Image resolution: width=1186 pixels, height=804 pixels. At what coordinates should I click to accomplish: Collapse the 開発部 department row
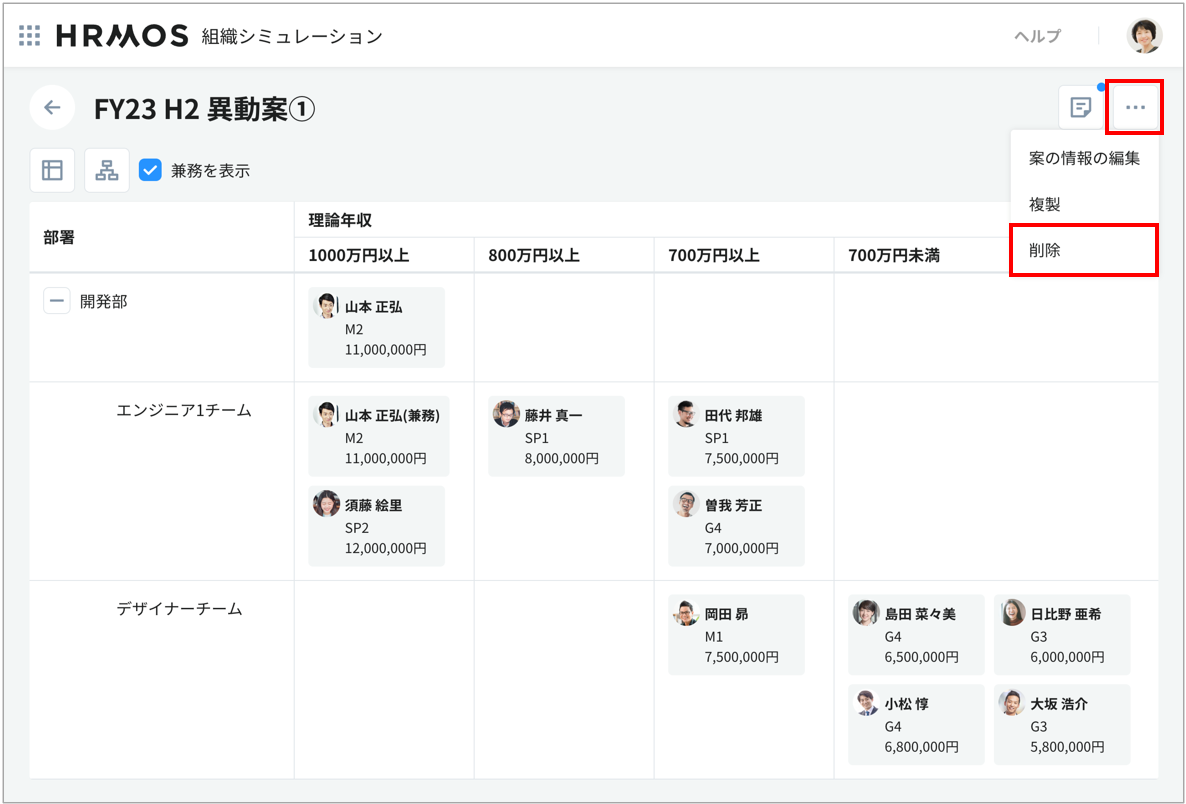pyautogui.click(x=56, y=301)
